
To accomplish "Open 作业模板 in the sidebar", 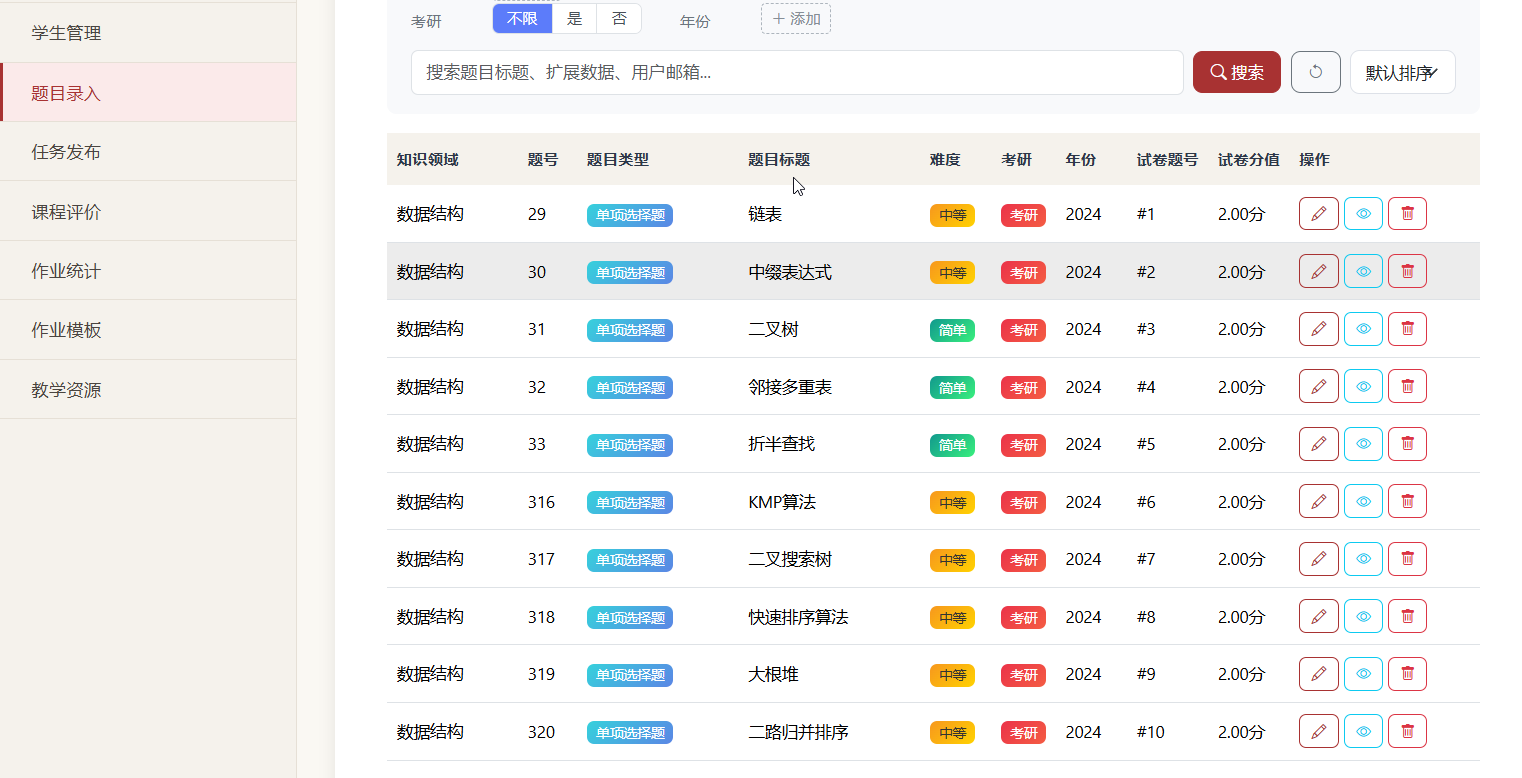I will 148,330.
